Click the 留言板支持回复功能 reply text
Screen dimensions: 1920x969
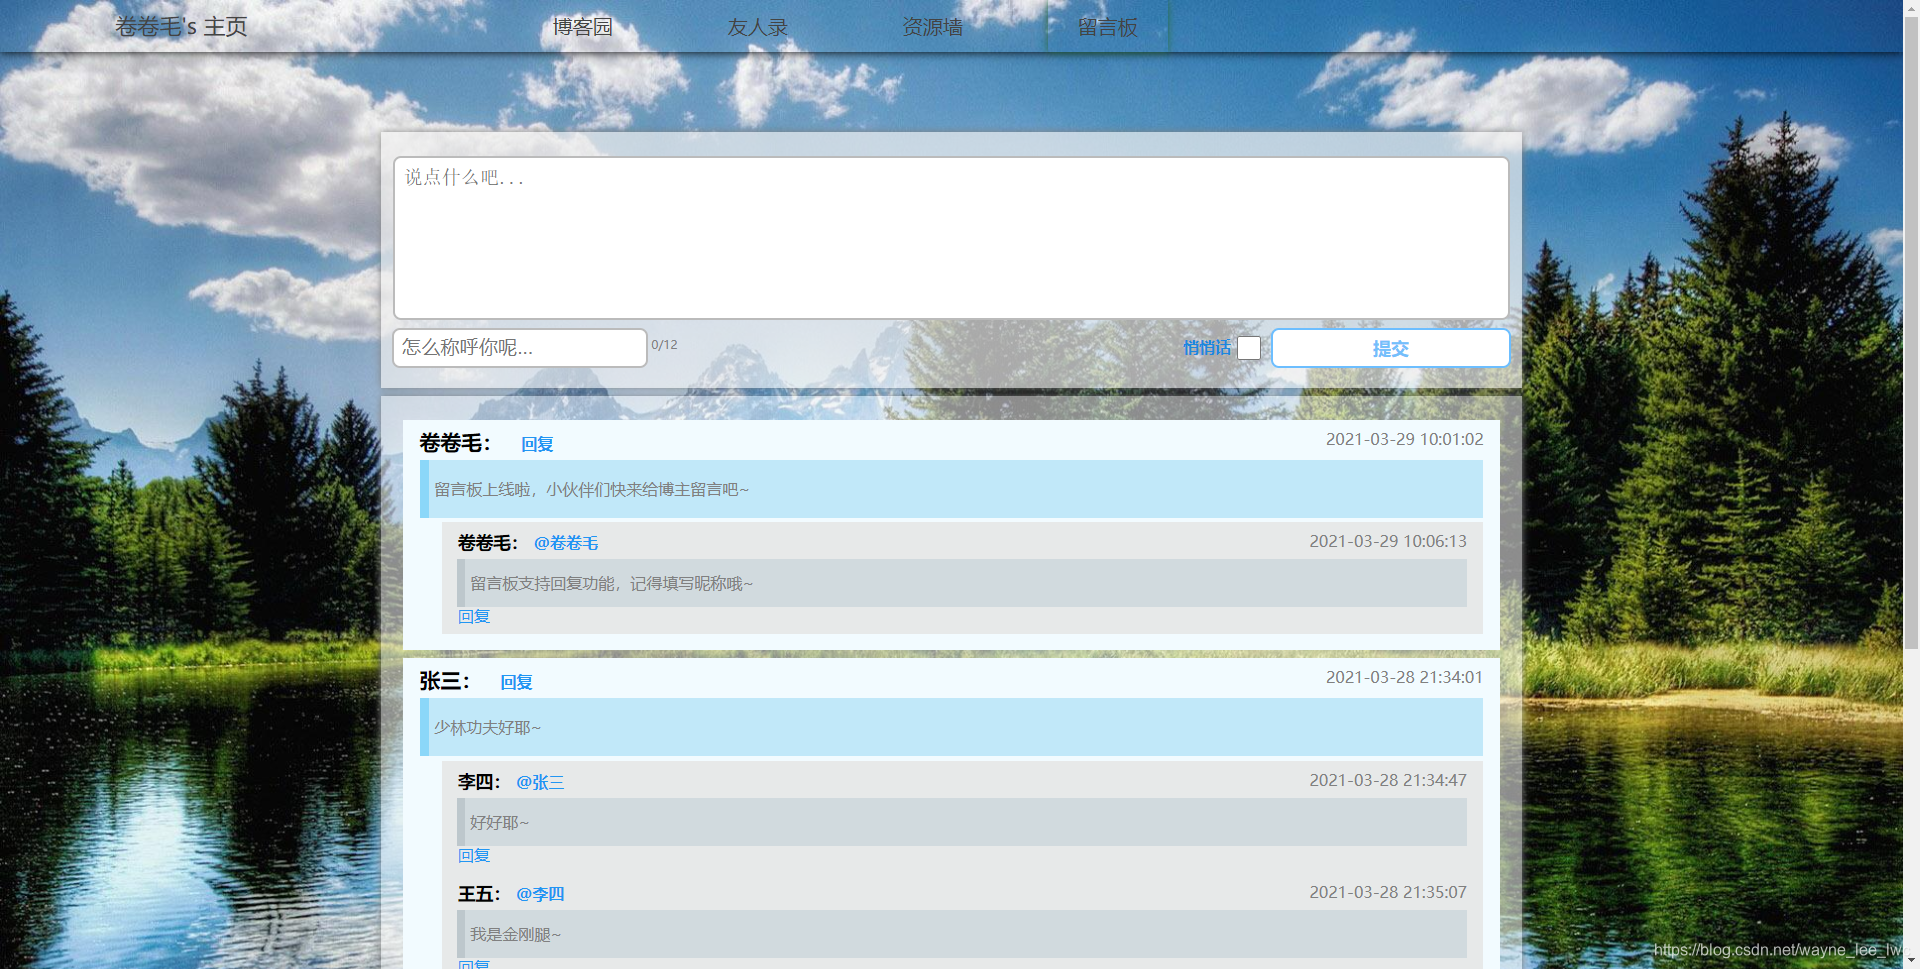coord(611,583)
